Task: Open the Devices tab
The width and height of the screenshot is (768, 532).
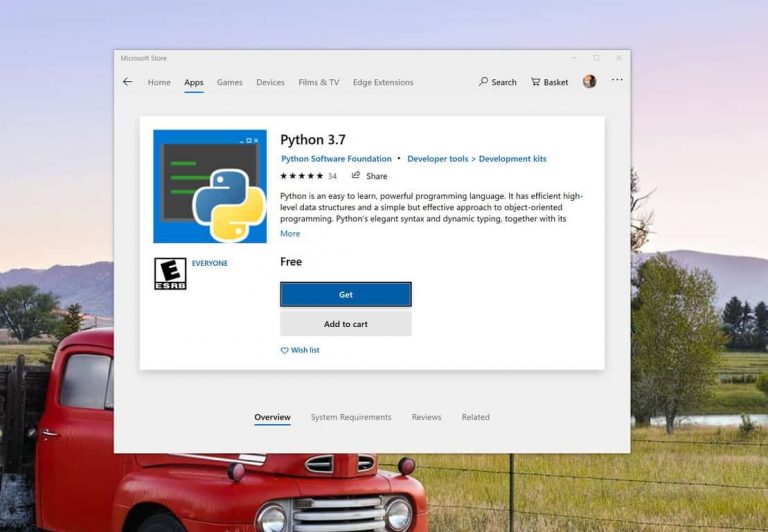Action: tap(270, 82)
